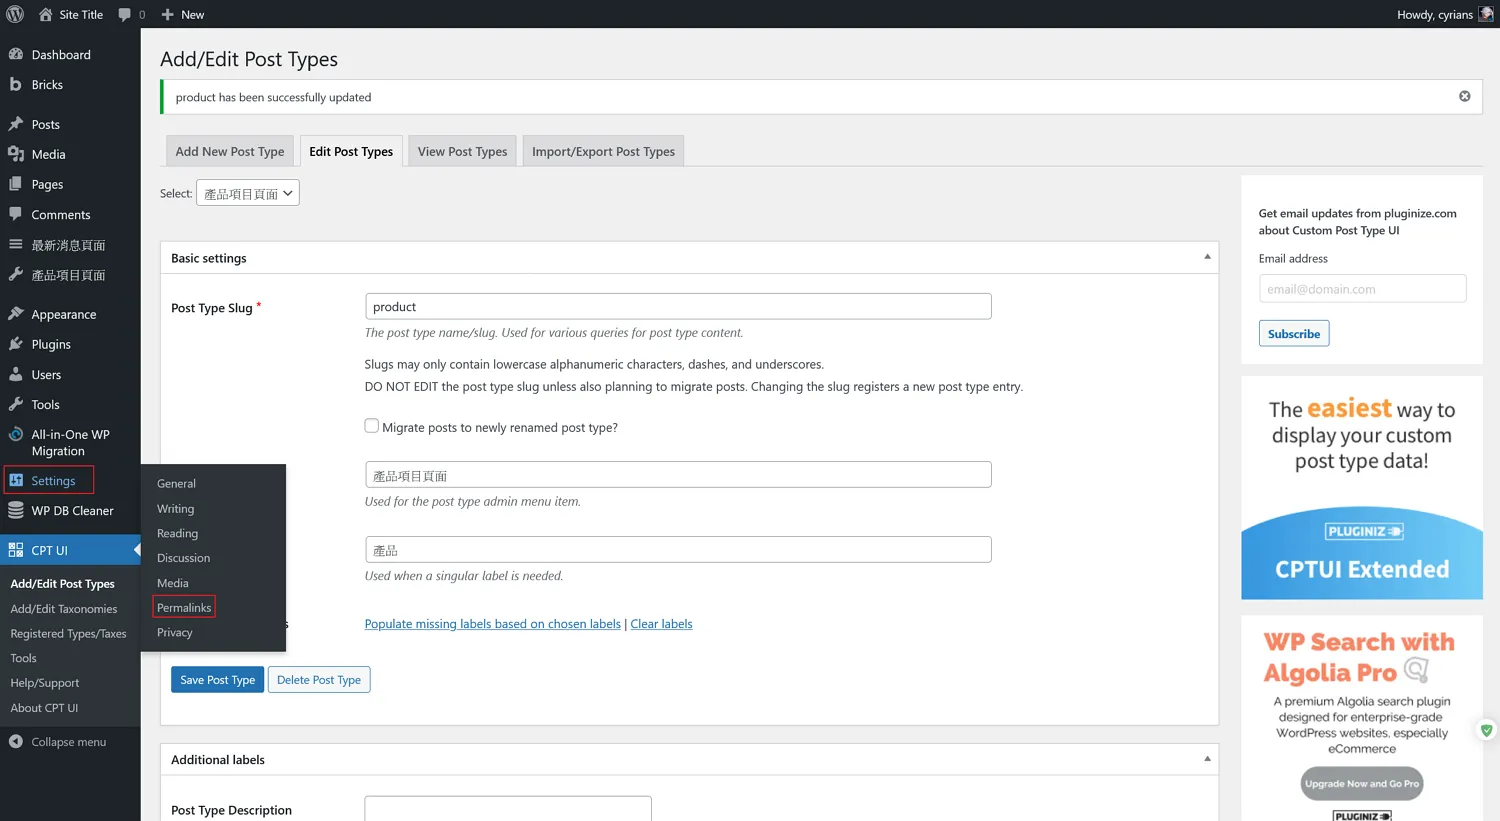Open the WP DB Cleaner database icon

pos(16,510)
